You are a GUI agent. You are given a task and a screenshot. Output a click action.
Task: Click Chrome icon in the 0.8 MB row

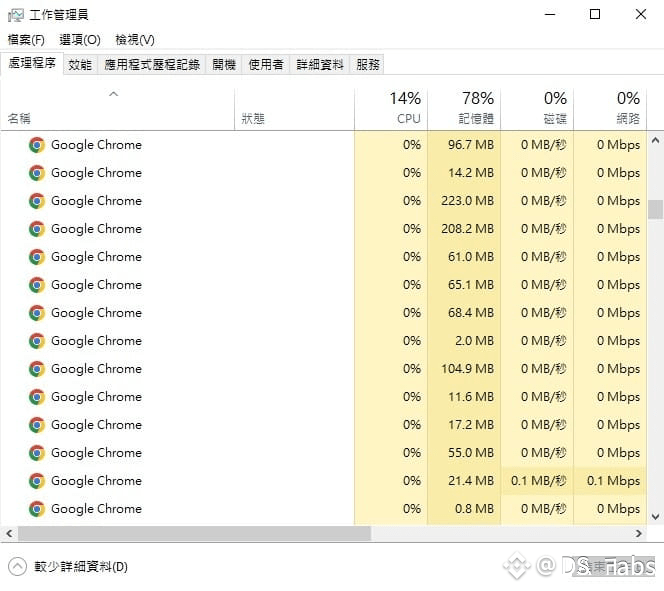click(37, 508)
